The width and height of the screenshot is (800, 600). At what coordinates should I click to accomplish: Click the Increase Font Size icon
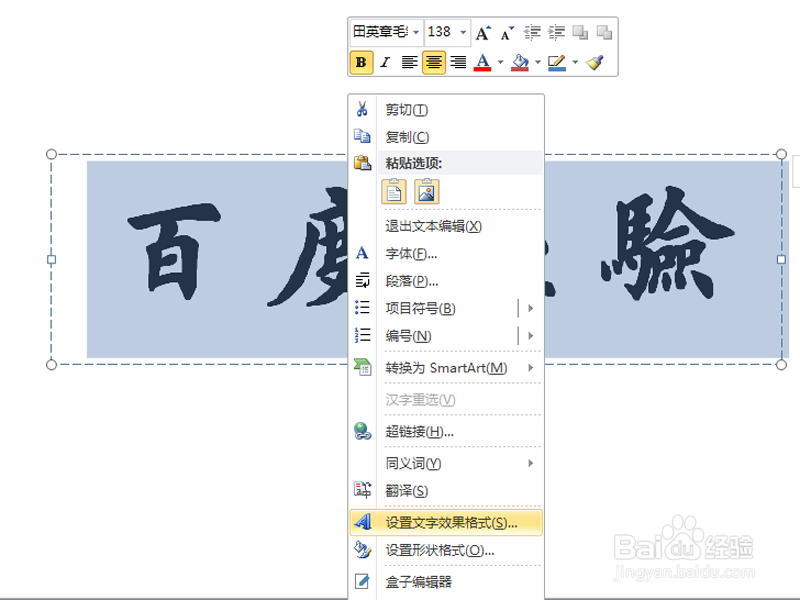pos(482,32)
